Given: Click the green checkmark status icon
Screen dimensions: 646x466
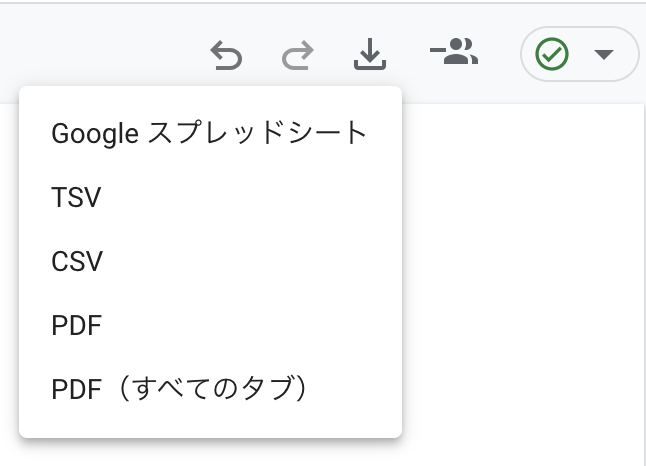Looking at the screenshot, I should 552,54.
